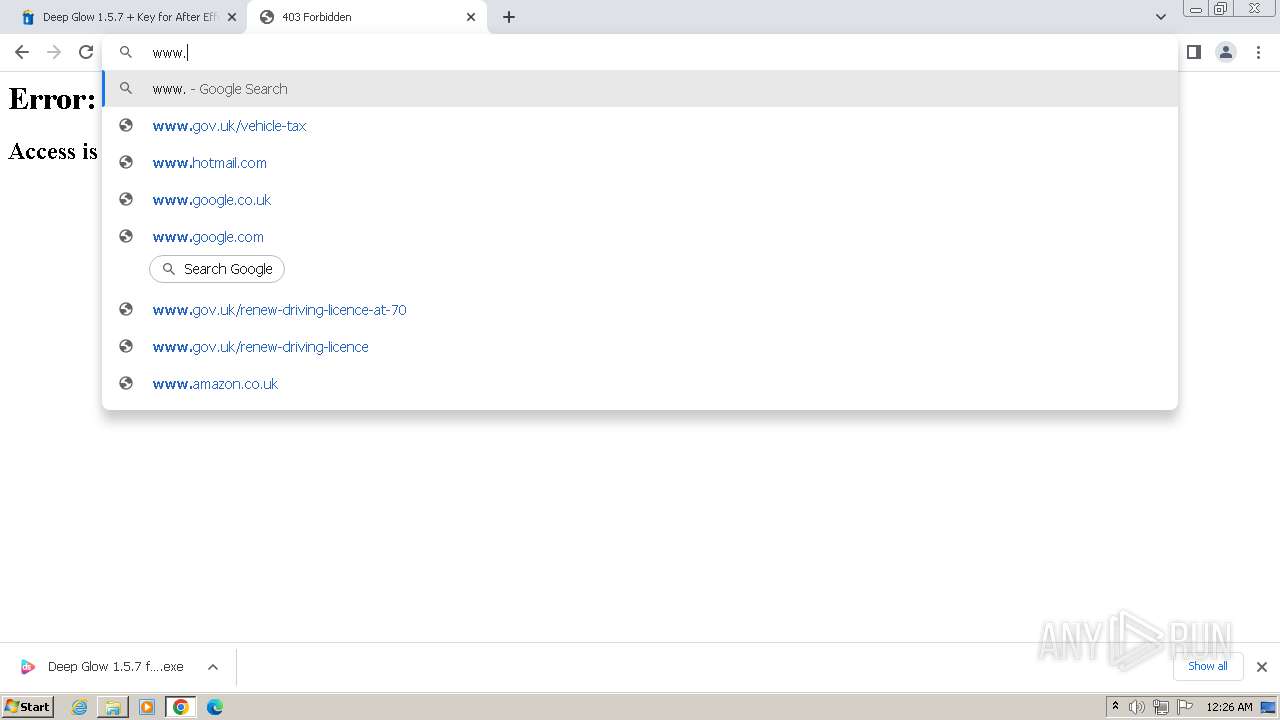Show hidden system tray icons
This screenshot has height=720, width=1280.
pyautogui.click(x=1115, y=707)
